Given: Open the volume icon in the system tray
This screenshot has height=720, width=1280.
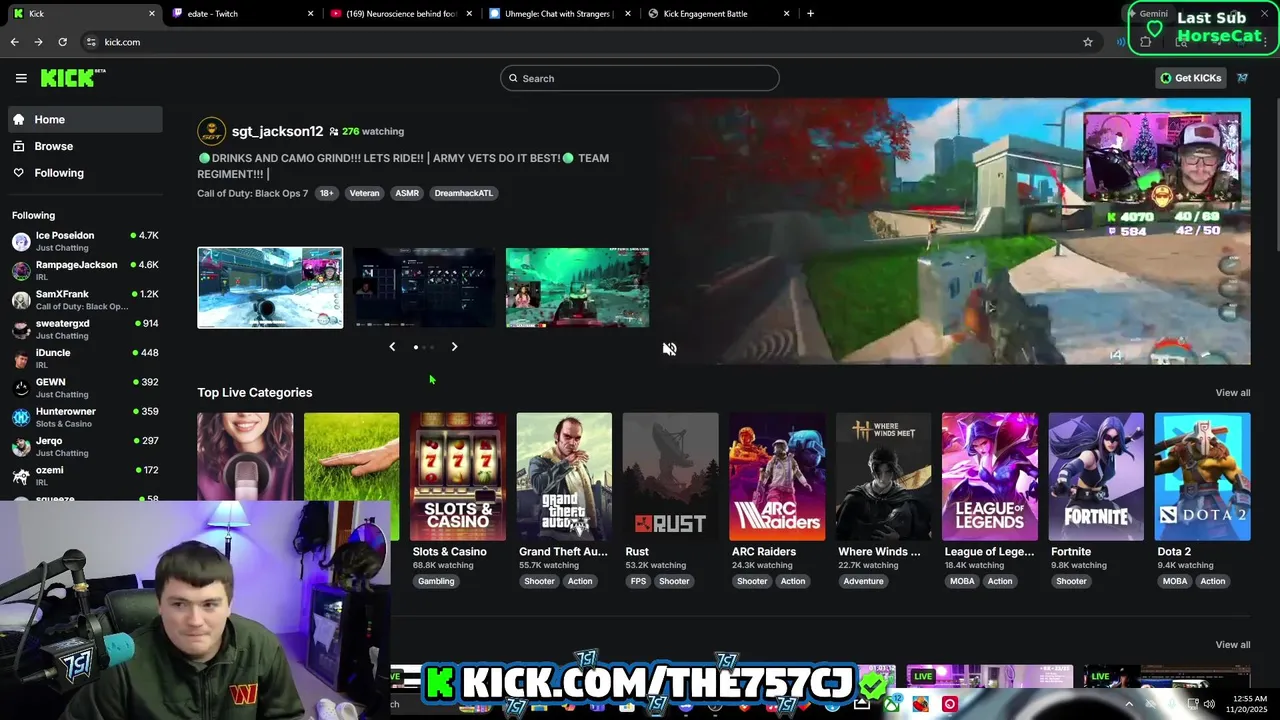Looking at the screenshot, I should (1209, 704).
